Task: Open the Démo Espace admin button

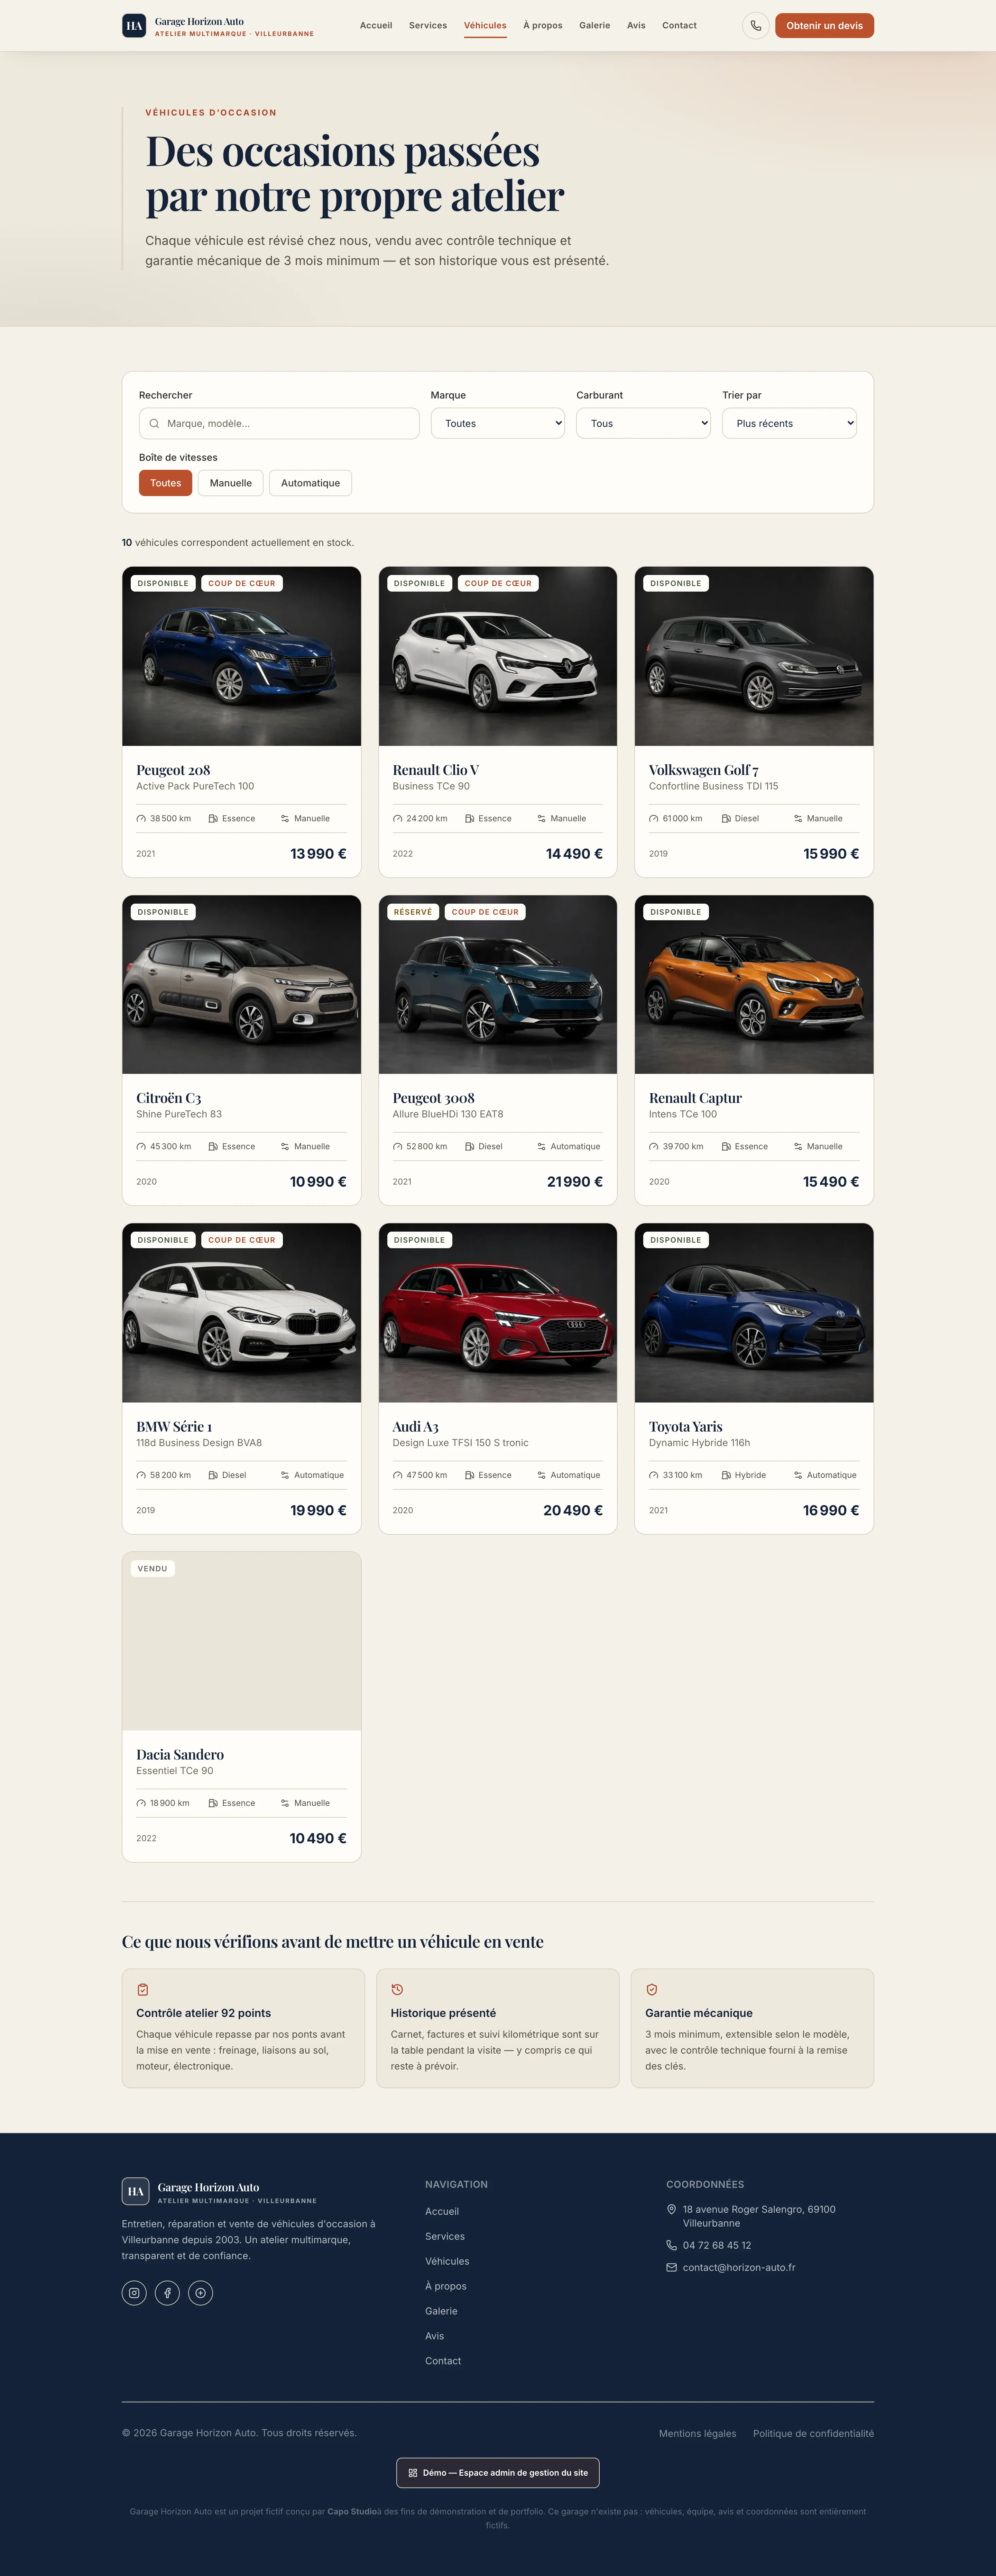Action: click(498, 2473)
